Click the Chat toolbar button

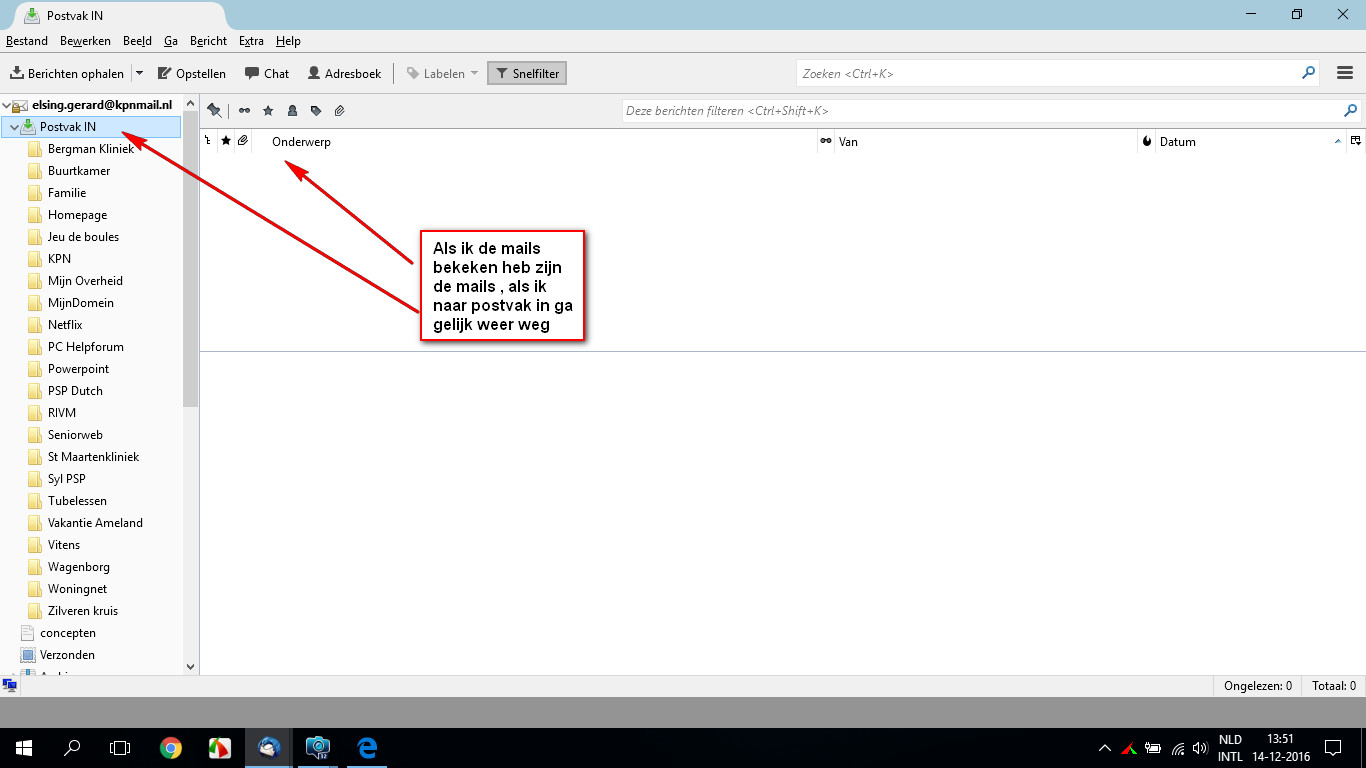tap(267, 73)
